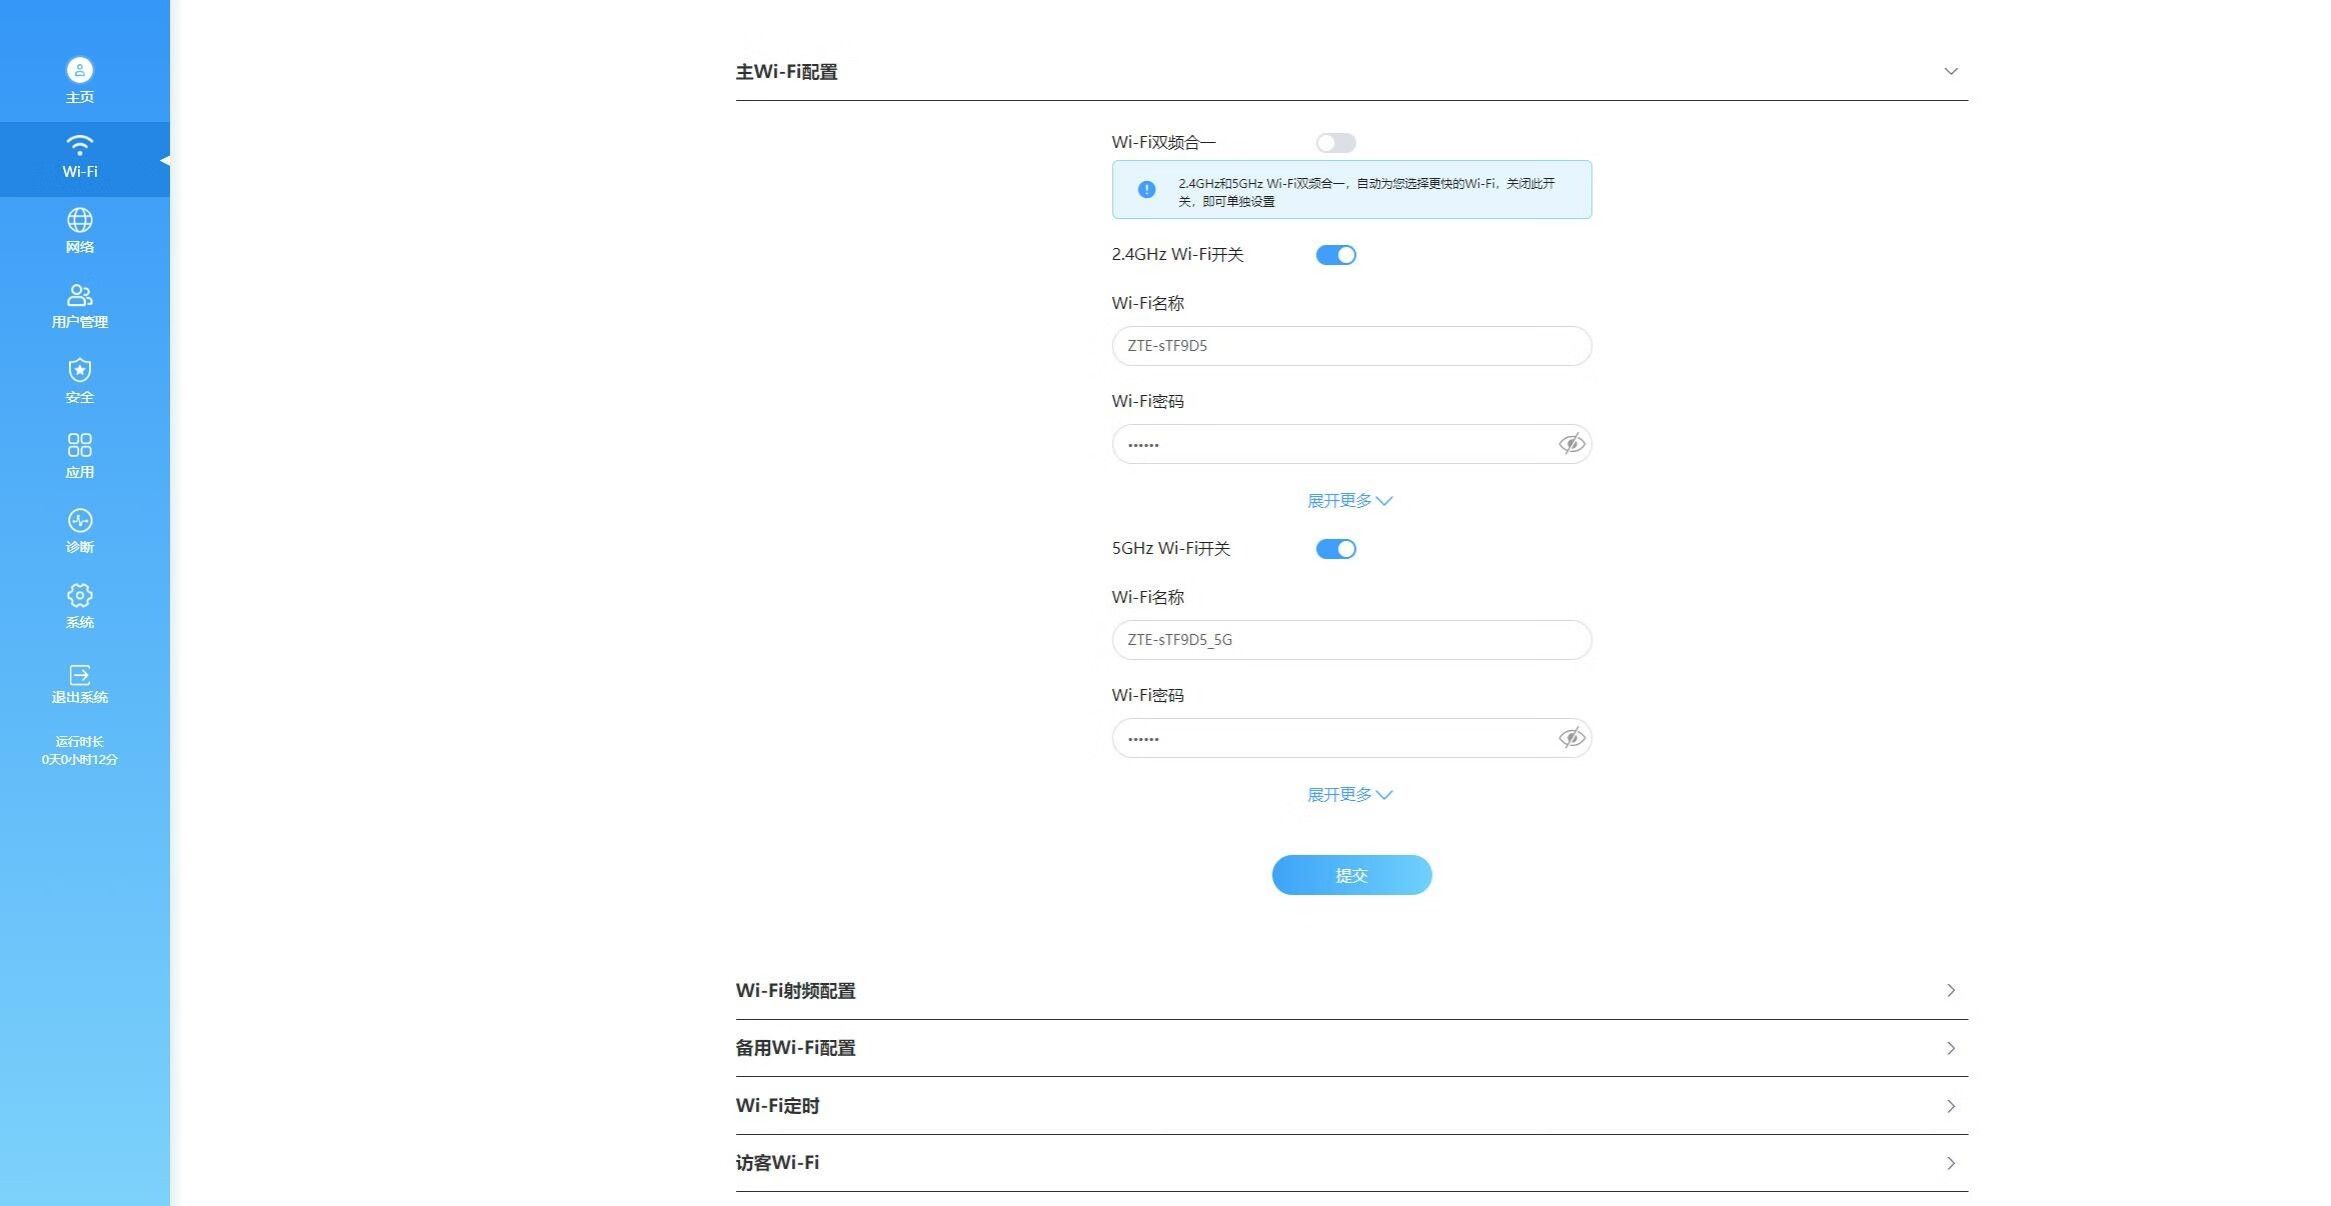Show 2.4GHz Wi-Fi password with eye icon

(1571, 444)
